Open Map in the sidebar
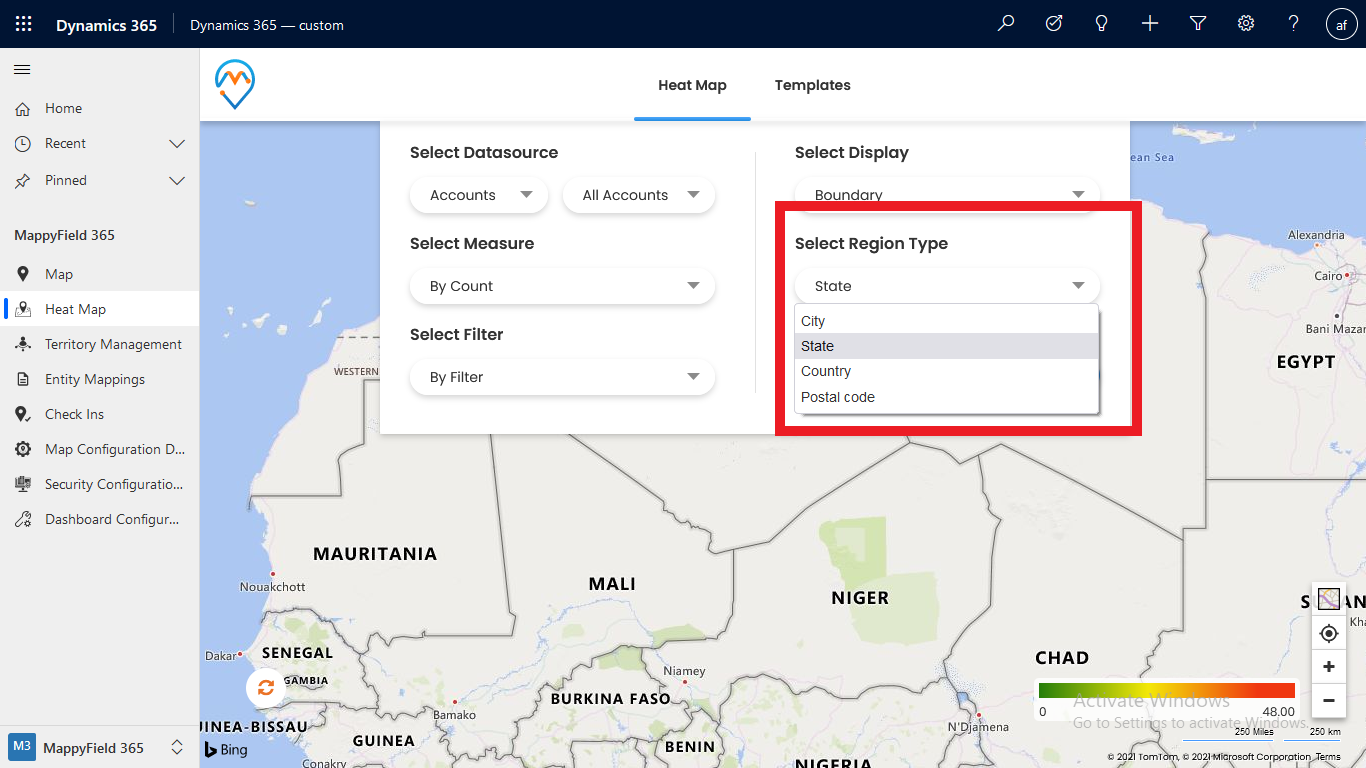Viewport: 1366px width, 768px height. coord(100,274)
